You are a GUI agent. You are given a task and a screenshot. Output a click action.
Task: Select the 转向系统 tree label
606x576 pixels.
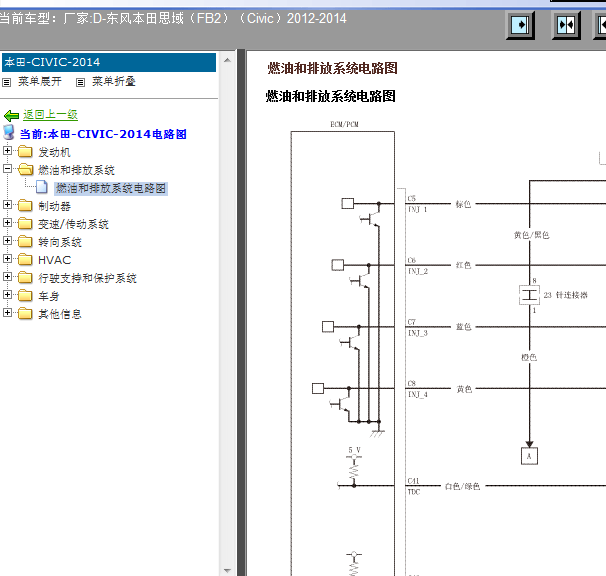(x=60, y=242)
